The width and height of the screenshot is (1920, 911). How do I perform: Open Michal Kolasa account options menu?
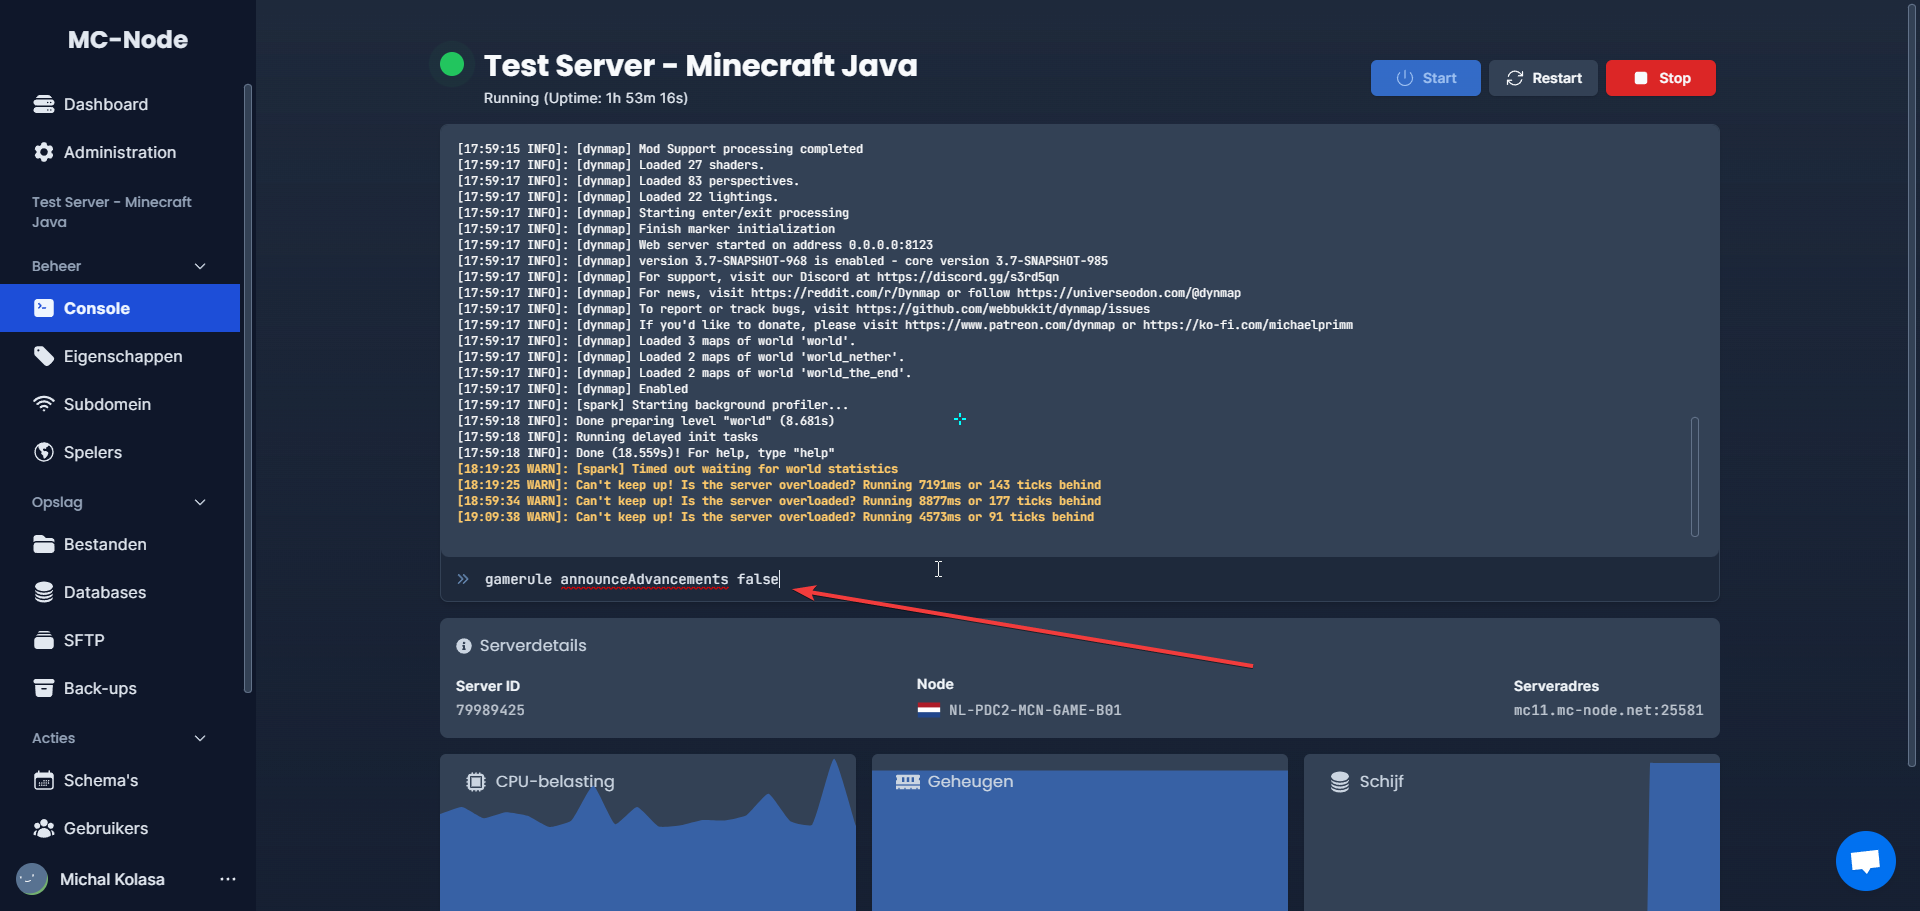(228, 879)
